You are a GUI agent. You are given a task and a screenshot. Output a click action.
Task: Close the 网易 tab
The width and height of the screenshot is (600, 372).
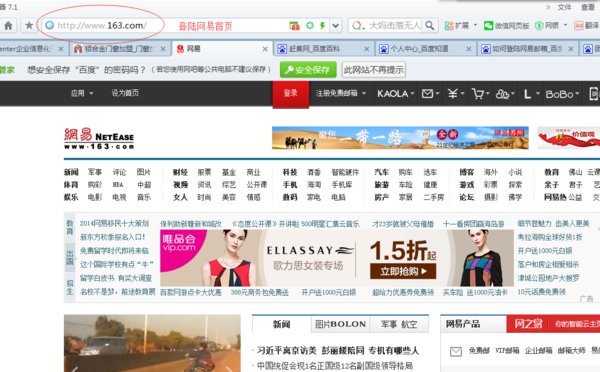265,49
